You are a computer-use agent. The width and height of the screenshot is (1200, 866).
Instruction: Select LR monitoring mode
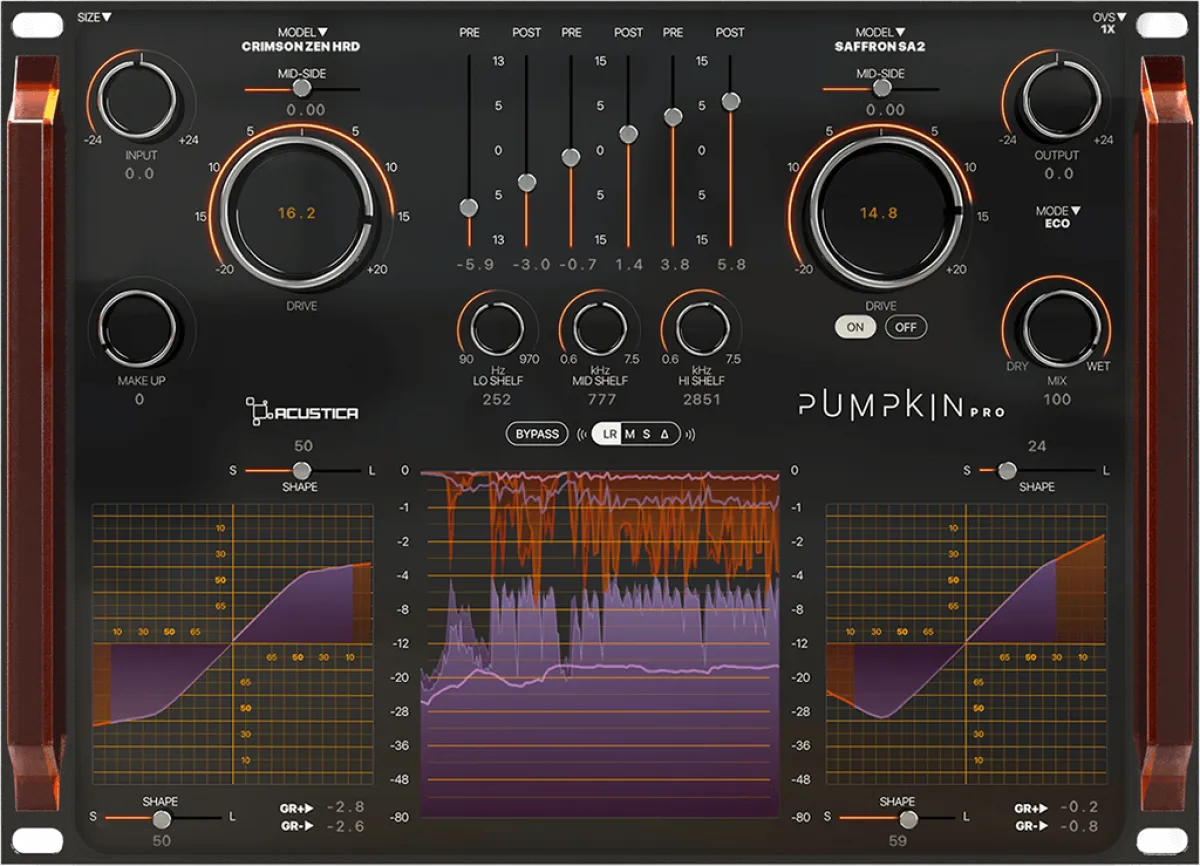point(609,434)
